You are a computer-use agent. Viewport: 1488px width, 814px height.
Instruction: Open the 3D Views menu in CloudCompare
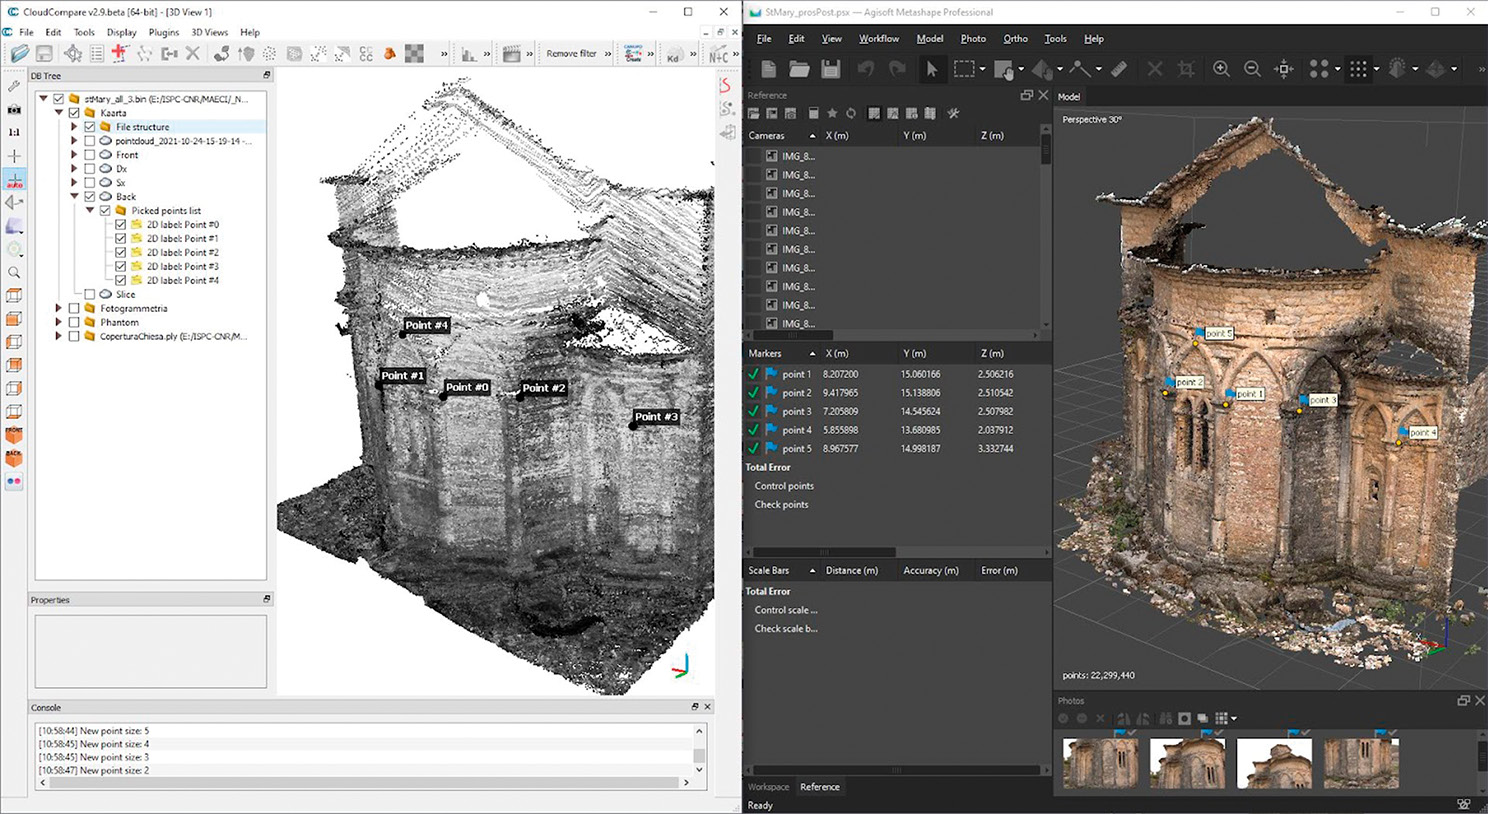tap(210, 32)
